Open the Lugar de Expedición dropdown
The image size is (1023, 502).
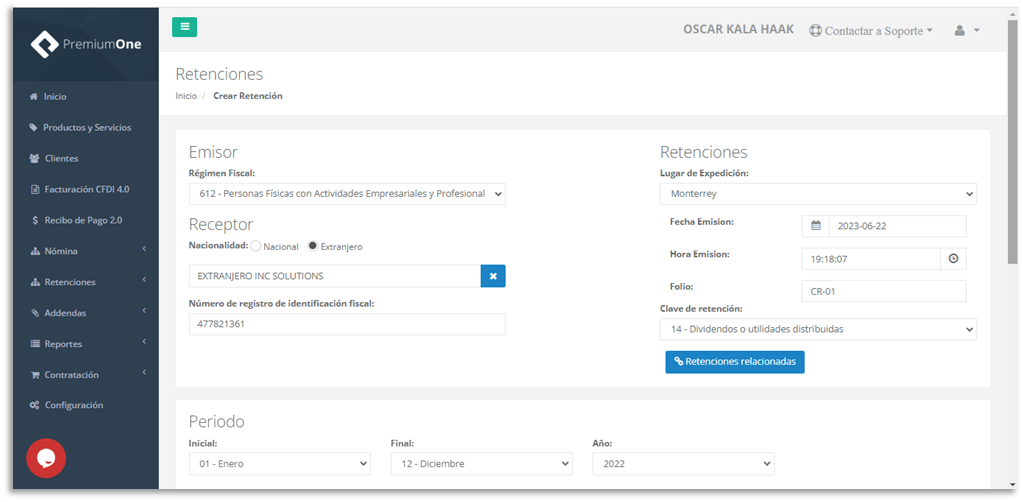tap(817, 193)
